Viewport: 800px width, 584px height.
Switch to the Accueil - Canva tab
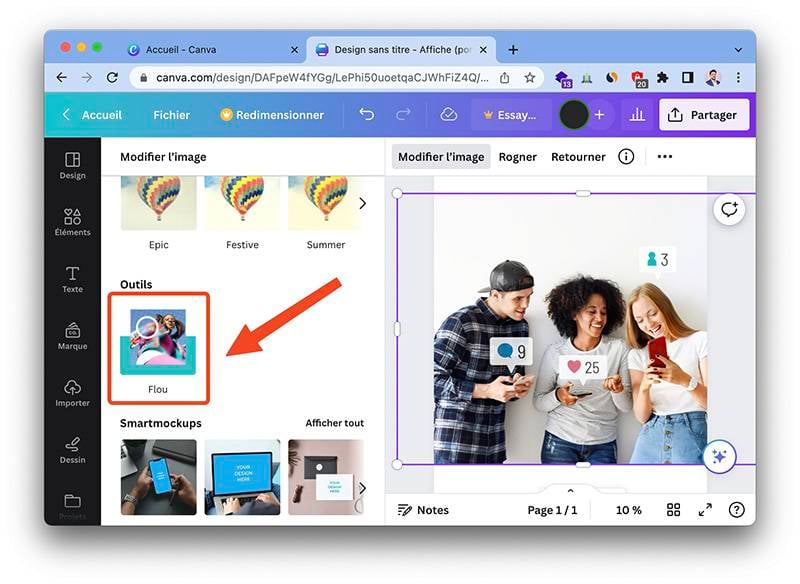pyautogui.click(x=181, y=49)
